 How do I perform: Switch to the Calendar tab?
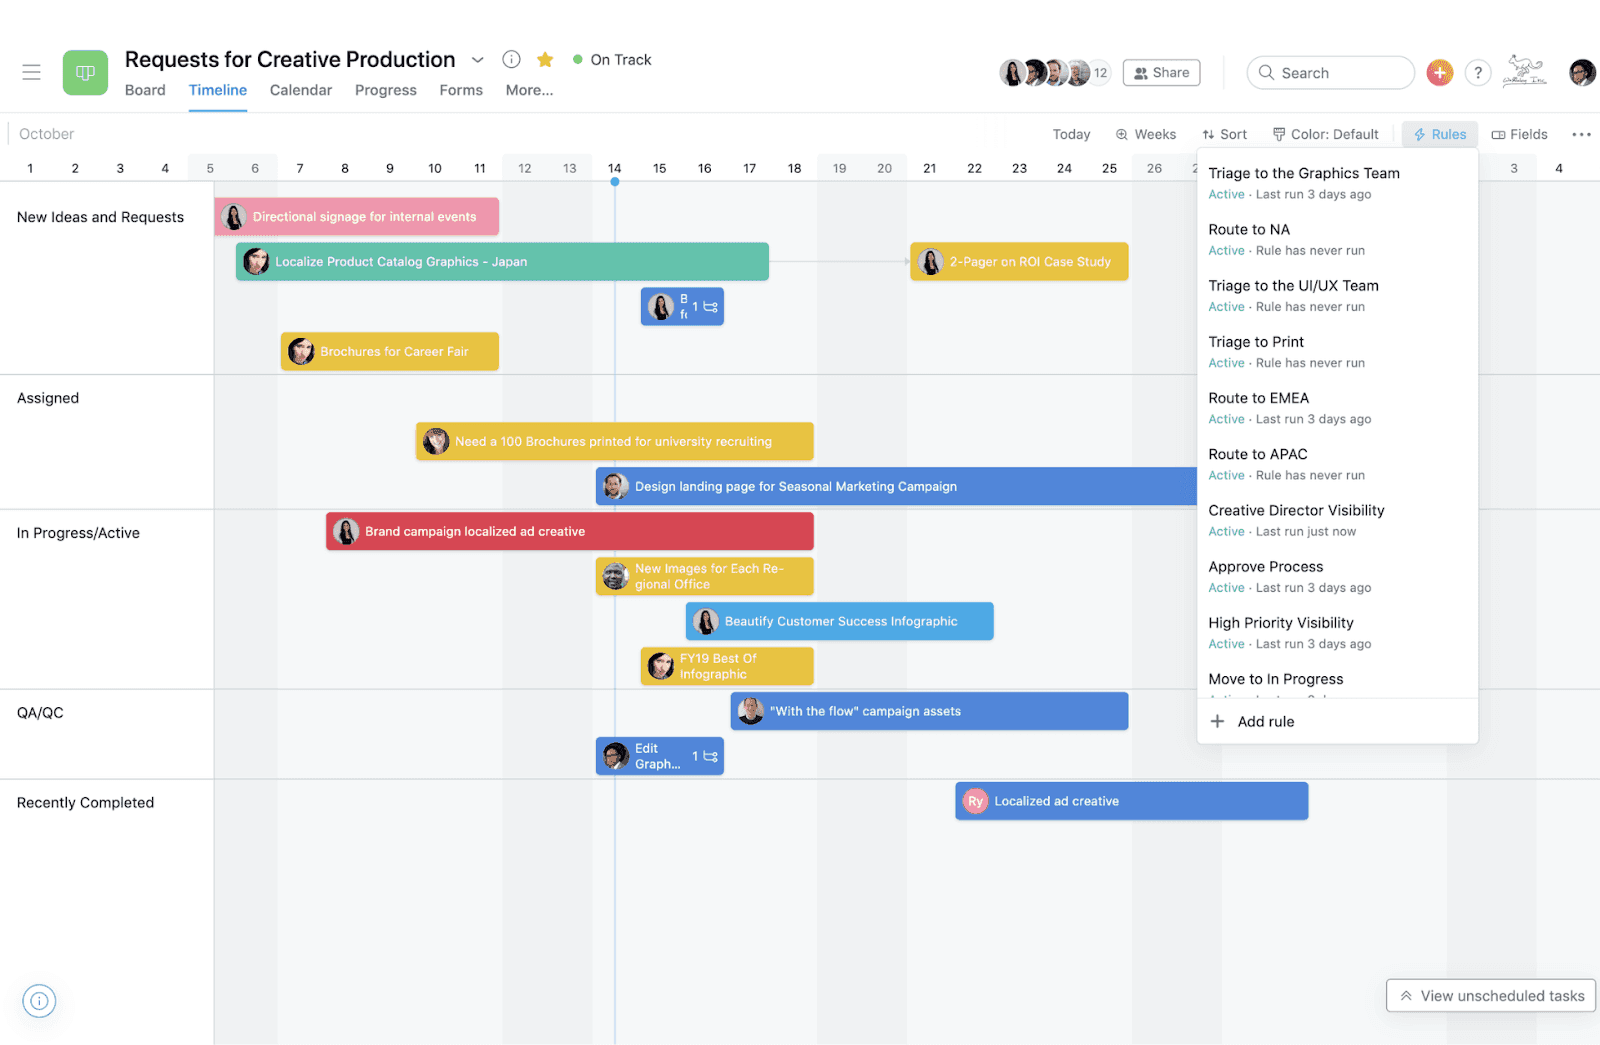click(300, 90)
